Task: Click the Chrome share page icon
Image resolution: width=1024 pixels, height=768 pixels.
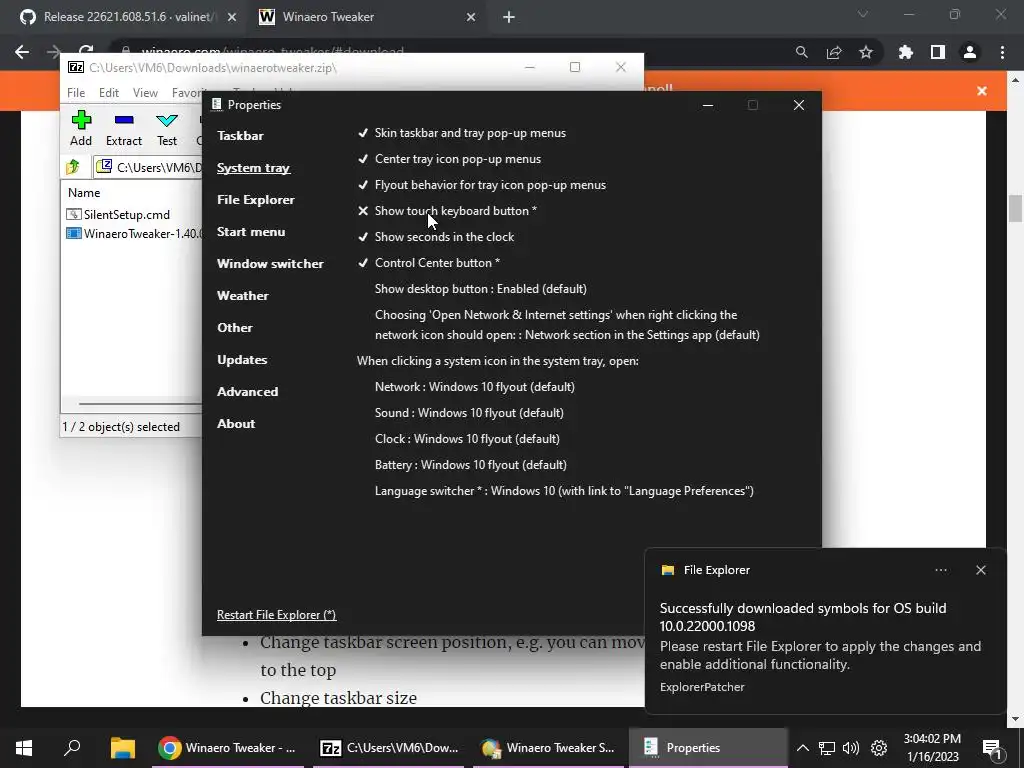Action: [834, 52]
